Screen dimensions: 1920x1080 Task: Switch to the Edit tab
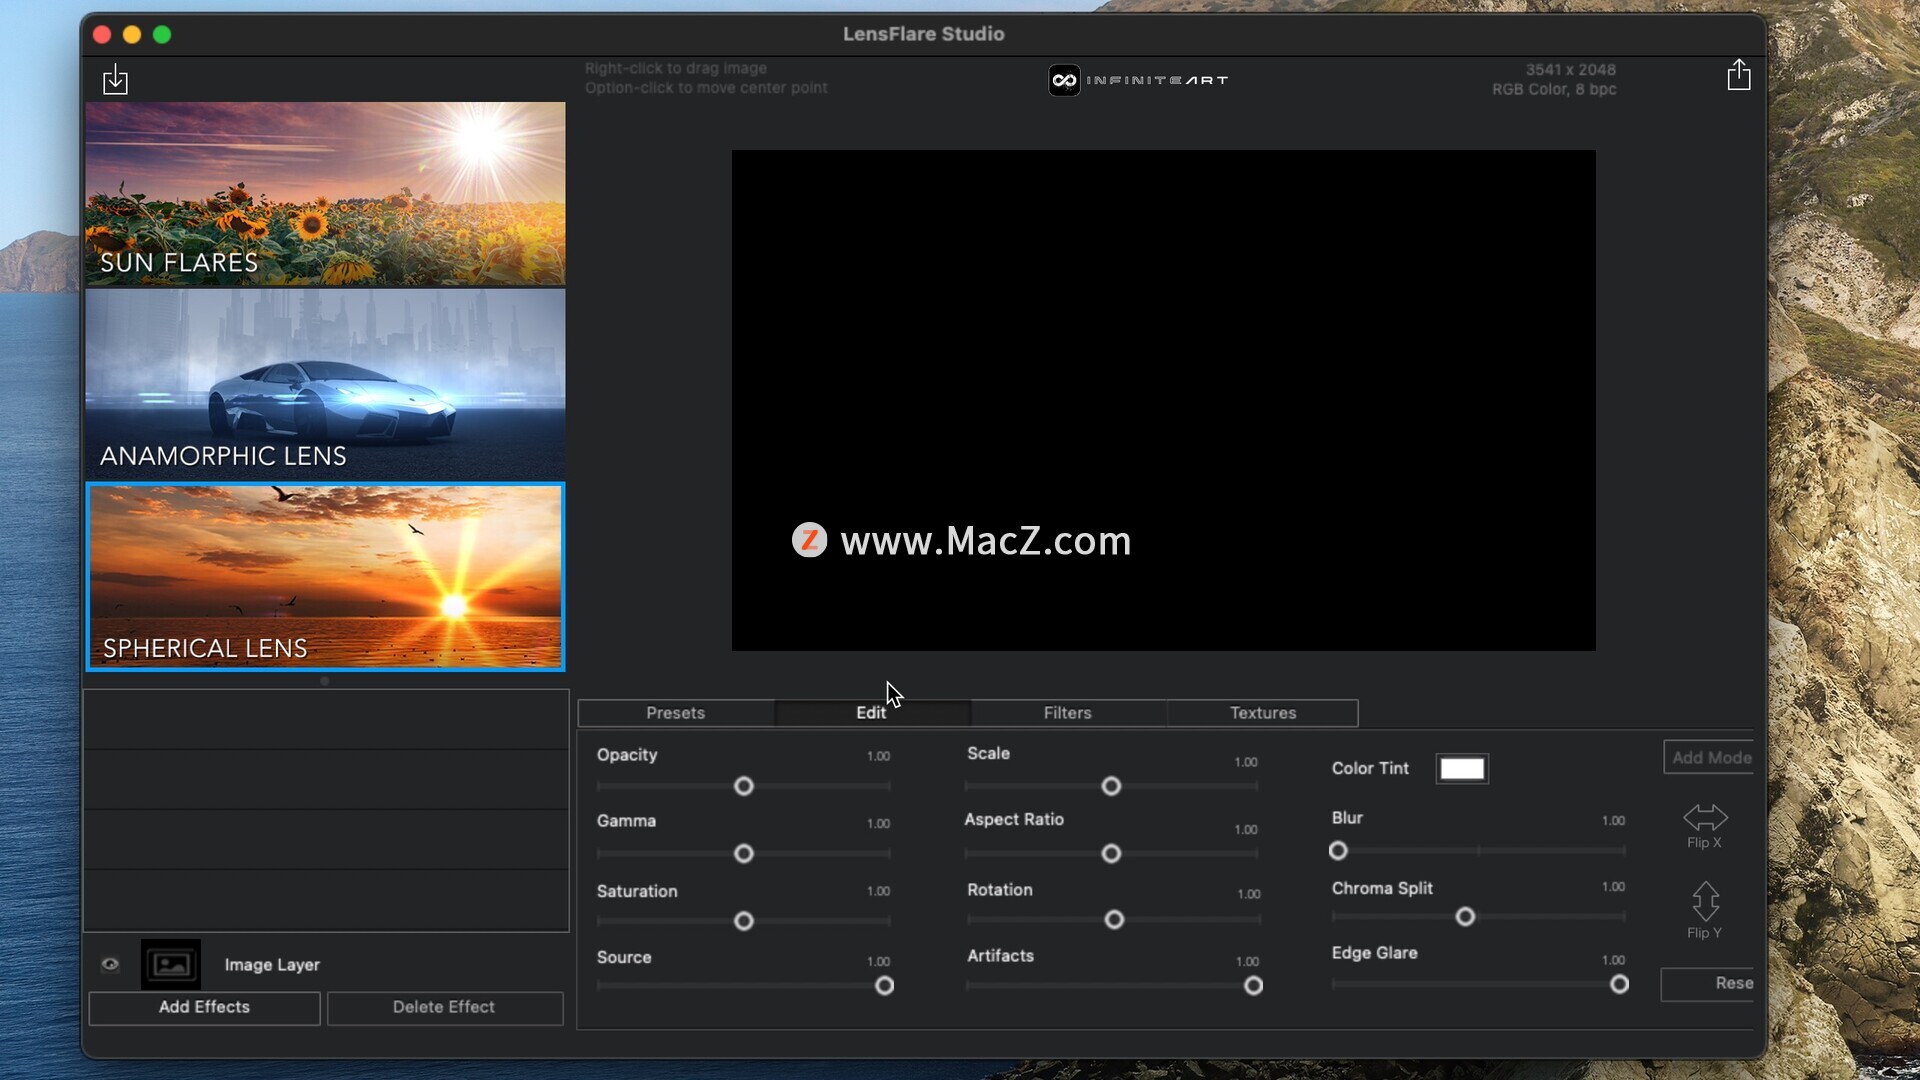871,713
